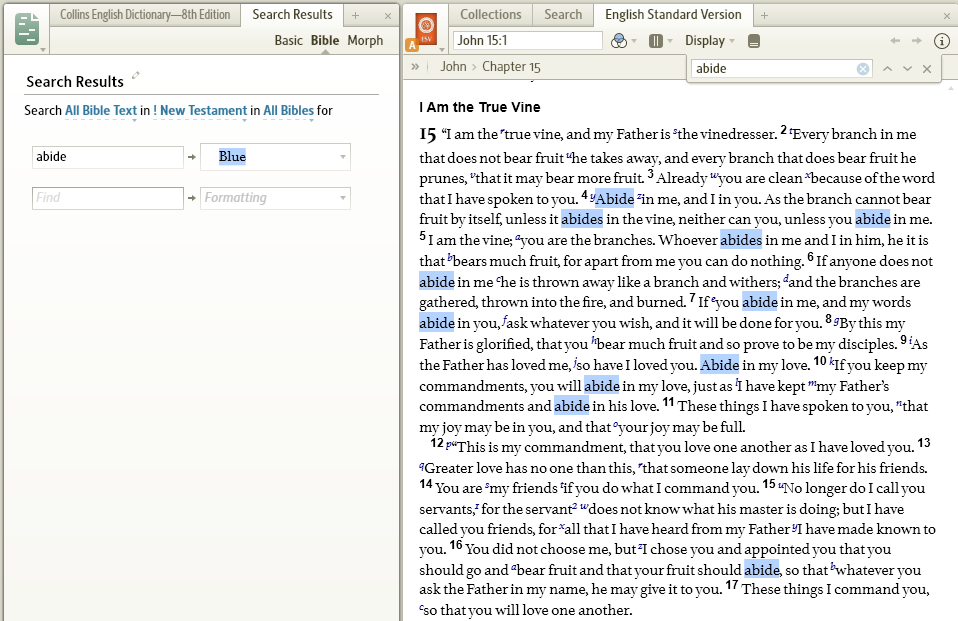This screenshot has height=621, width=958.
Task: Go back with the left arrow icon
Action: coord(895,40)
